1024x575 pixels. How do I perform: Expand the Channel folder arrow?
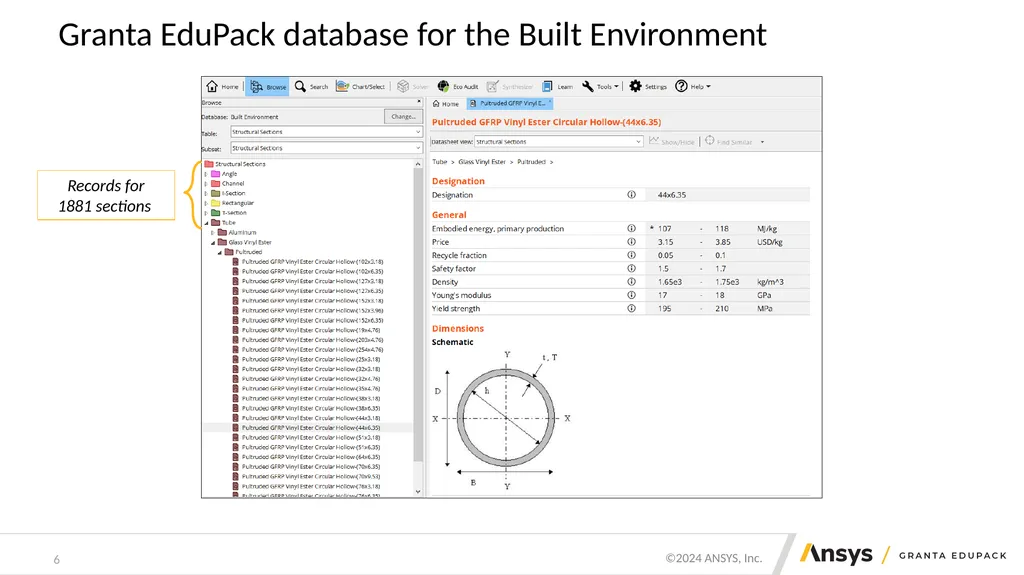(x=206, y=184)
